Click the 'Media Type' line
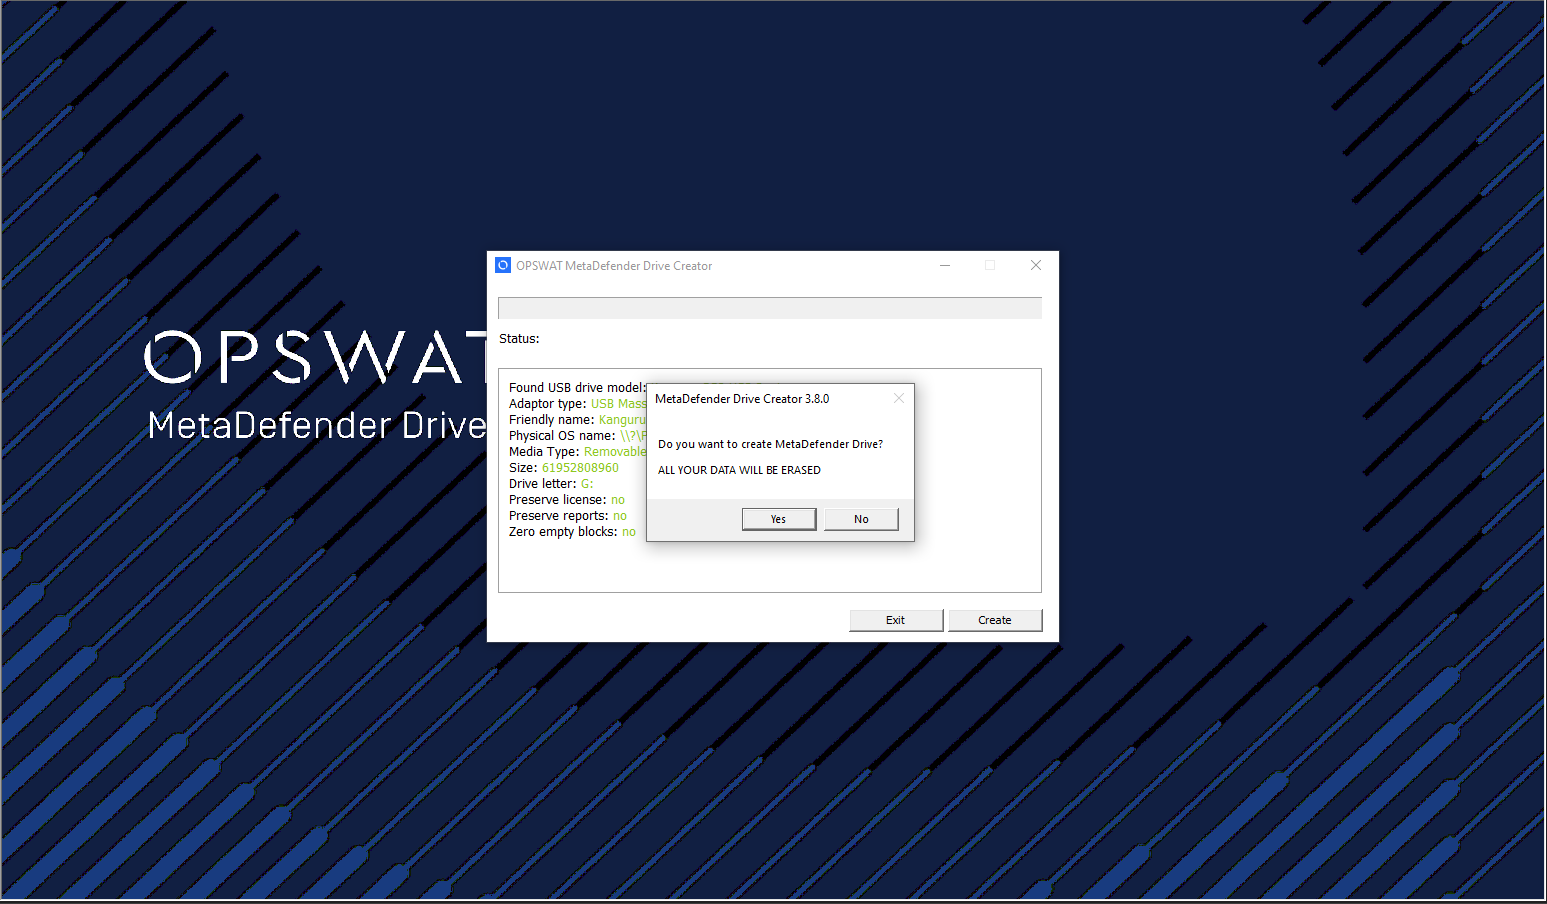The image size is (1547, 904). tap(578, 452)
